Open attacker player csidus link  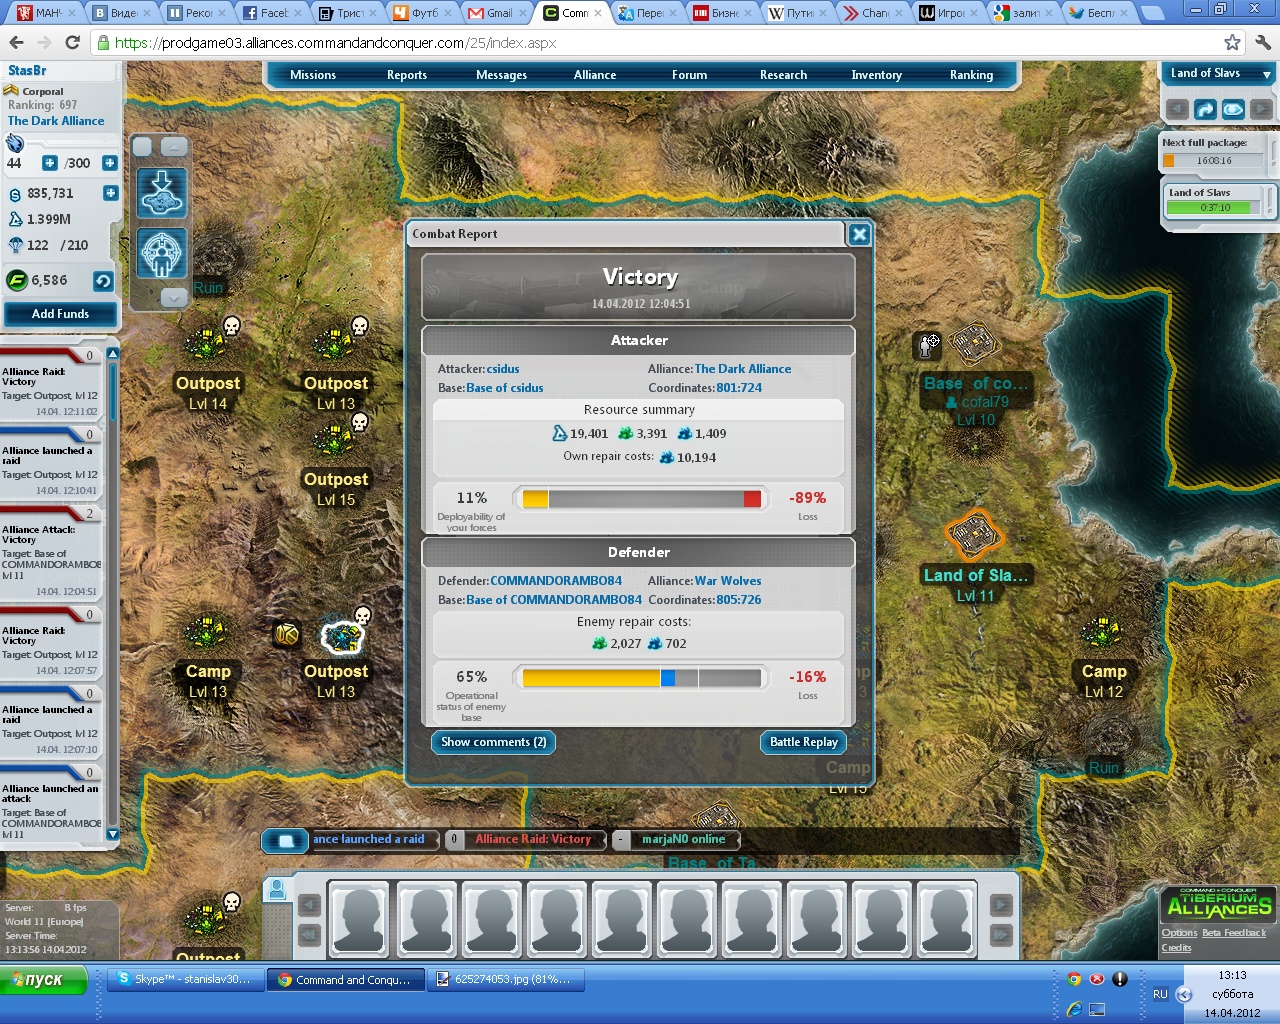click(x=503, y=369)
